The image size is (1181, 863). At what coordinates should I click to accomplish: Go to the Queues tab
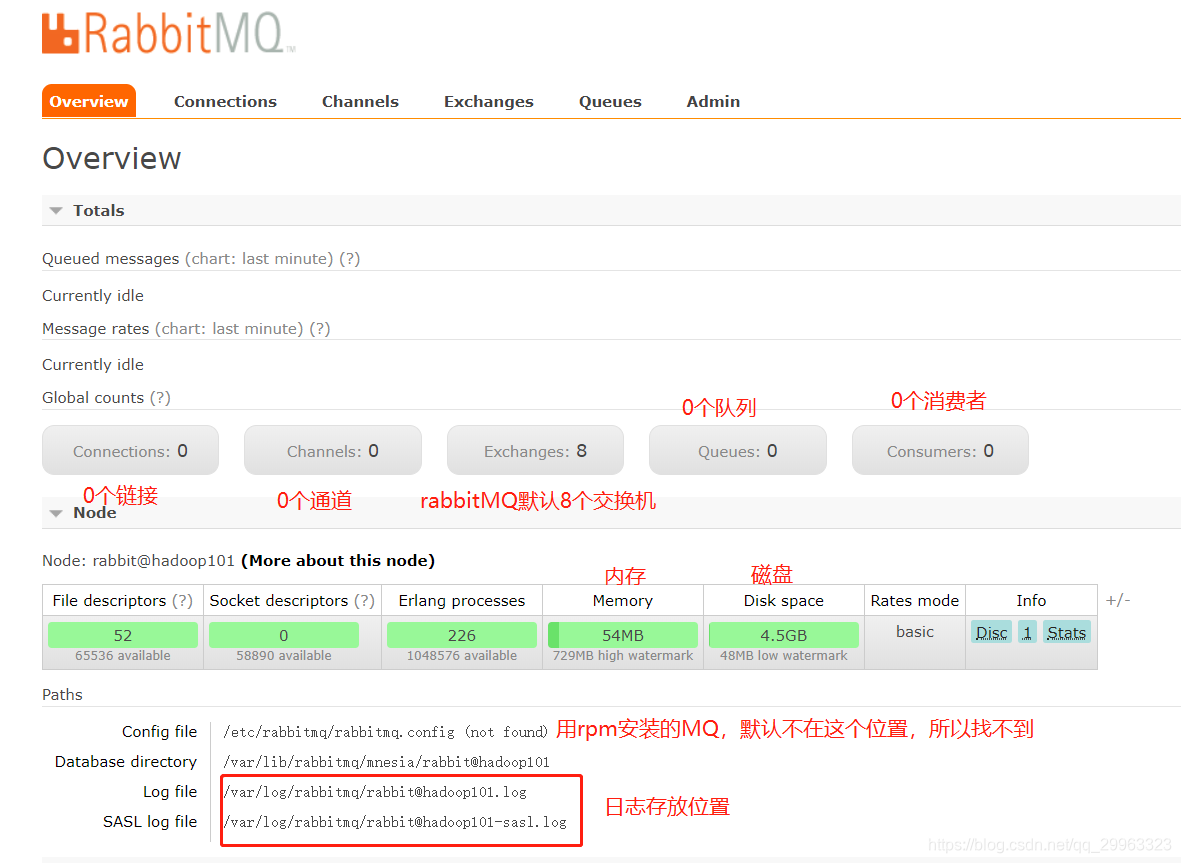pyautogui.click(x=610, y=101)
